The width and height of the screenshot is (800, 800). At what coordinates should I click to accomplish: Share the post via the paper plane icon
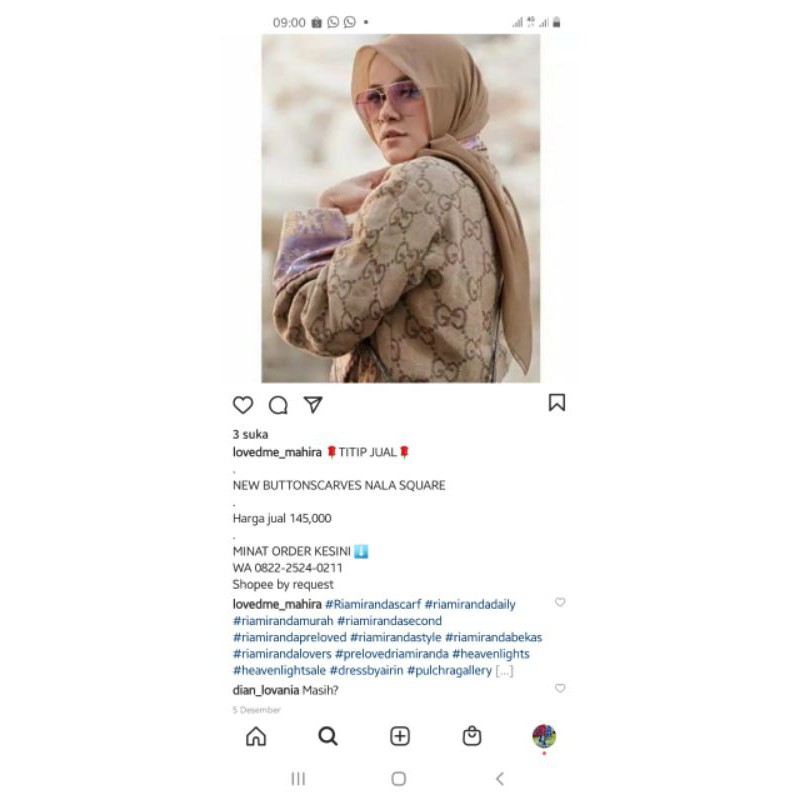pos(313,405)
